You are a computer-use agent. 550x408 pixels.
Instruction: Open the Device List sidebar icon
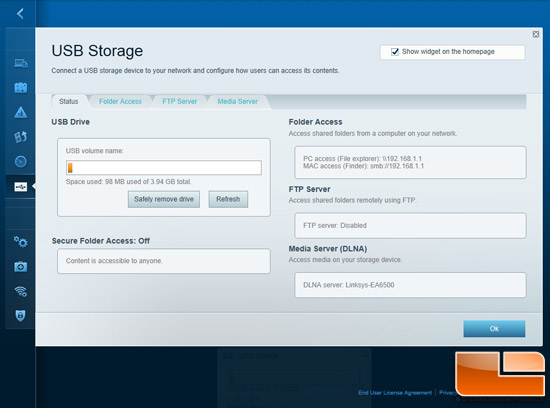point(21,63)
